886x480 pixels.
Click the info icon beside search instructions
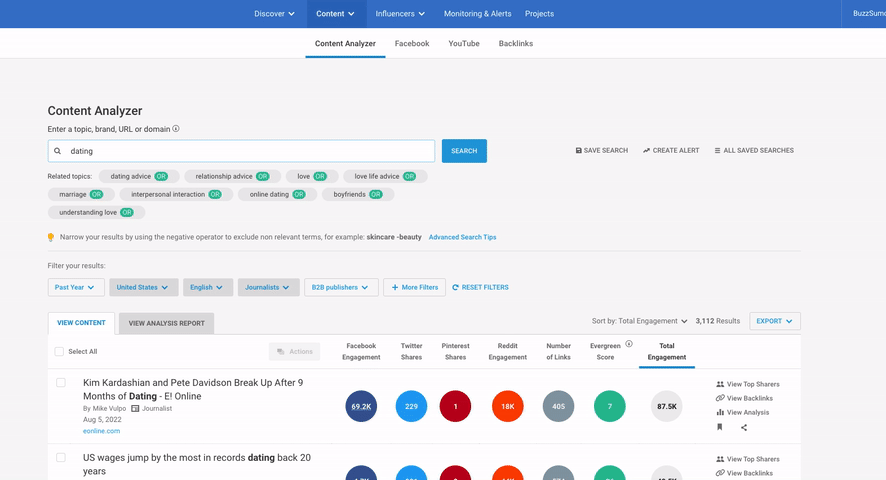point(176,129)
